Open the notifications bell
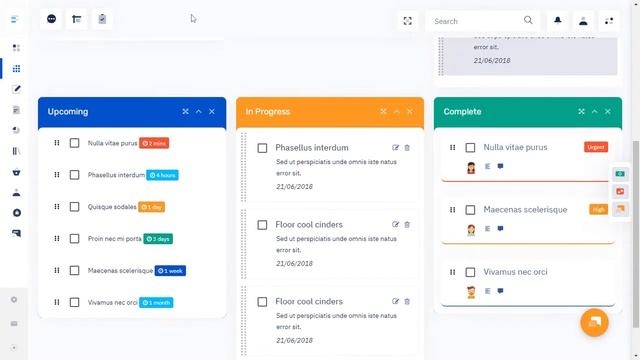640x360 pixels. coord(558,20)
